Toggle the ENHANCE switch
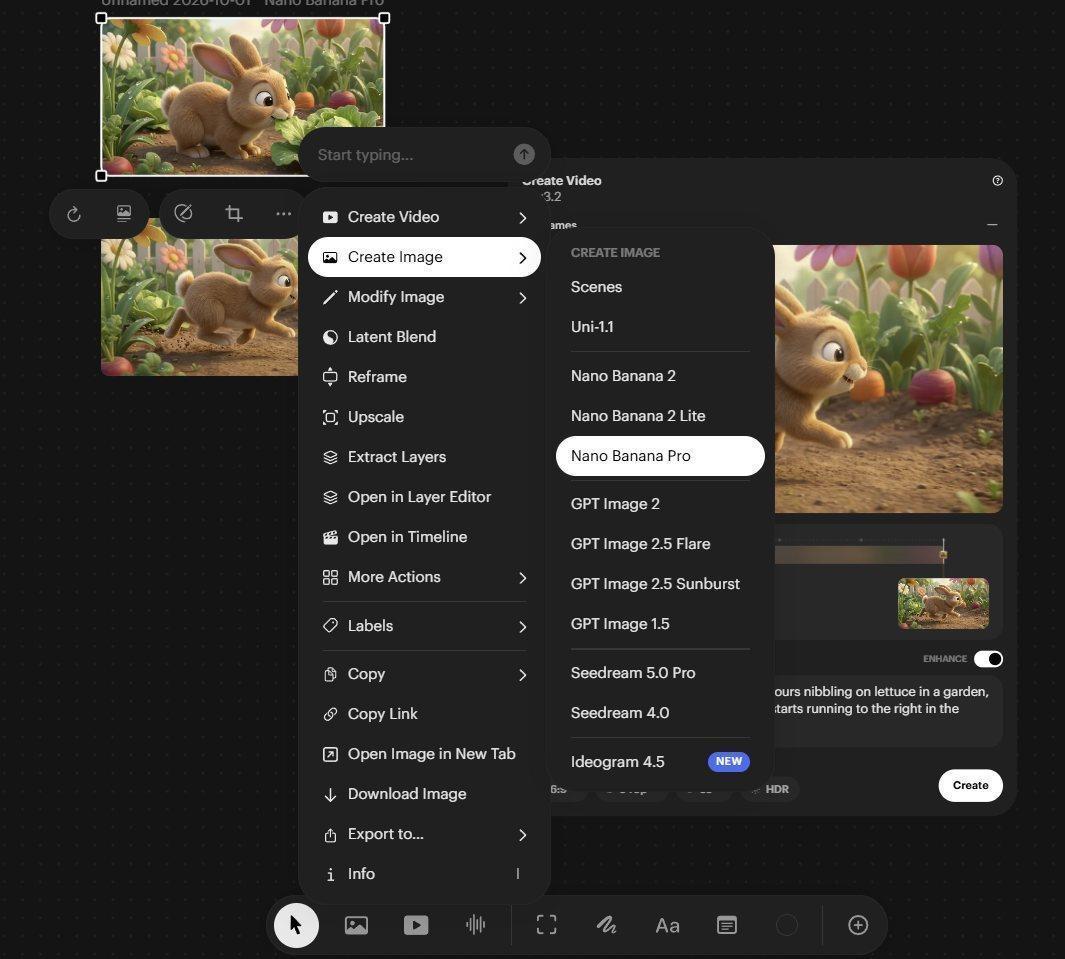The width and height of the screenshot is (1065, 959). (988, 659)
